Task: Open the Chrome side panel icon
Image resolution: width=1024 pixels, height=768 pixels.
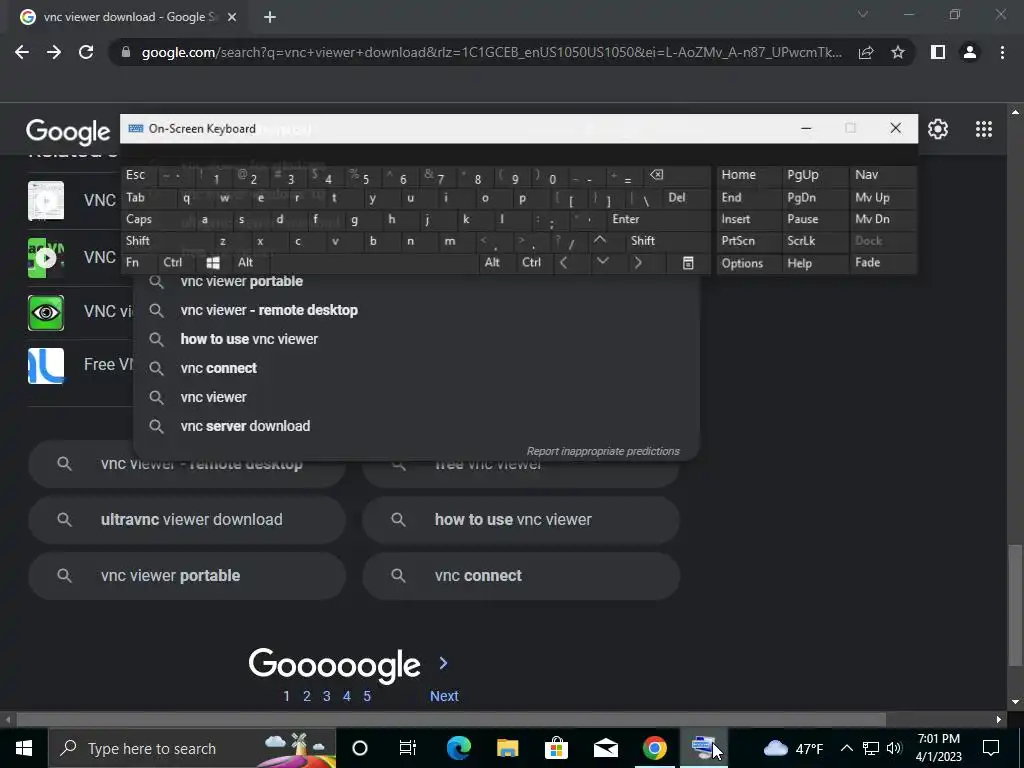Action: 938,52
